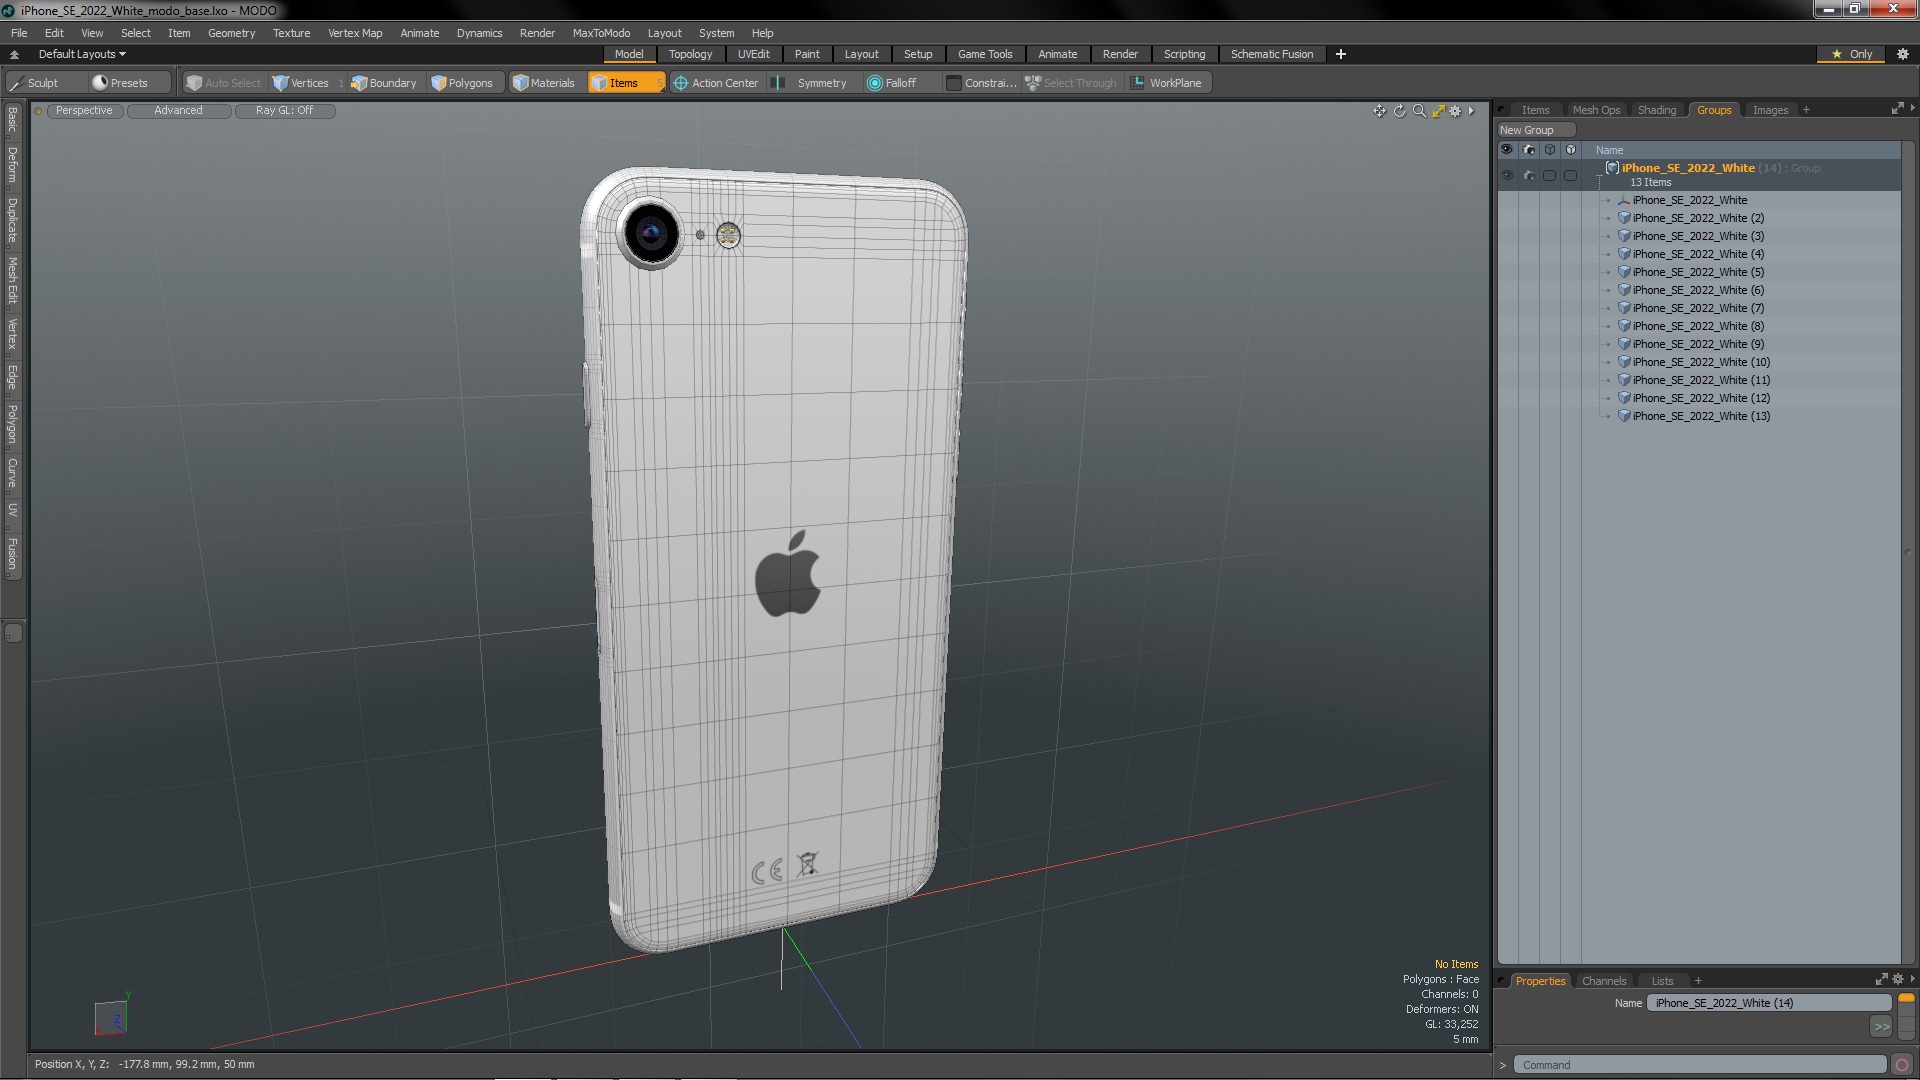1920x1080 pixels.
Task: Open layout settings gear at top right
Action: pos(1903,54)
